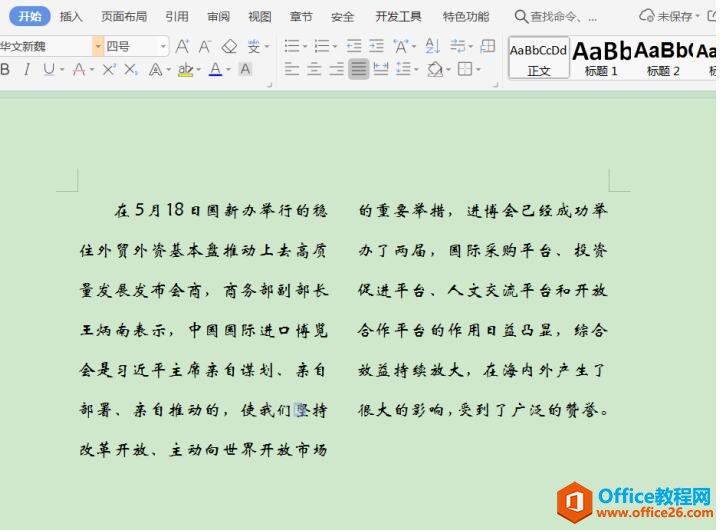Switch to the 开始 tab
This screenshot has height=530, width=720.
click(30, 17)
